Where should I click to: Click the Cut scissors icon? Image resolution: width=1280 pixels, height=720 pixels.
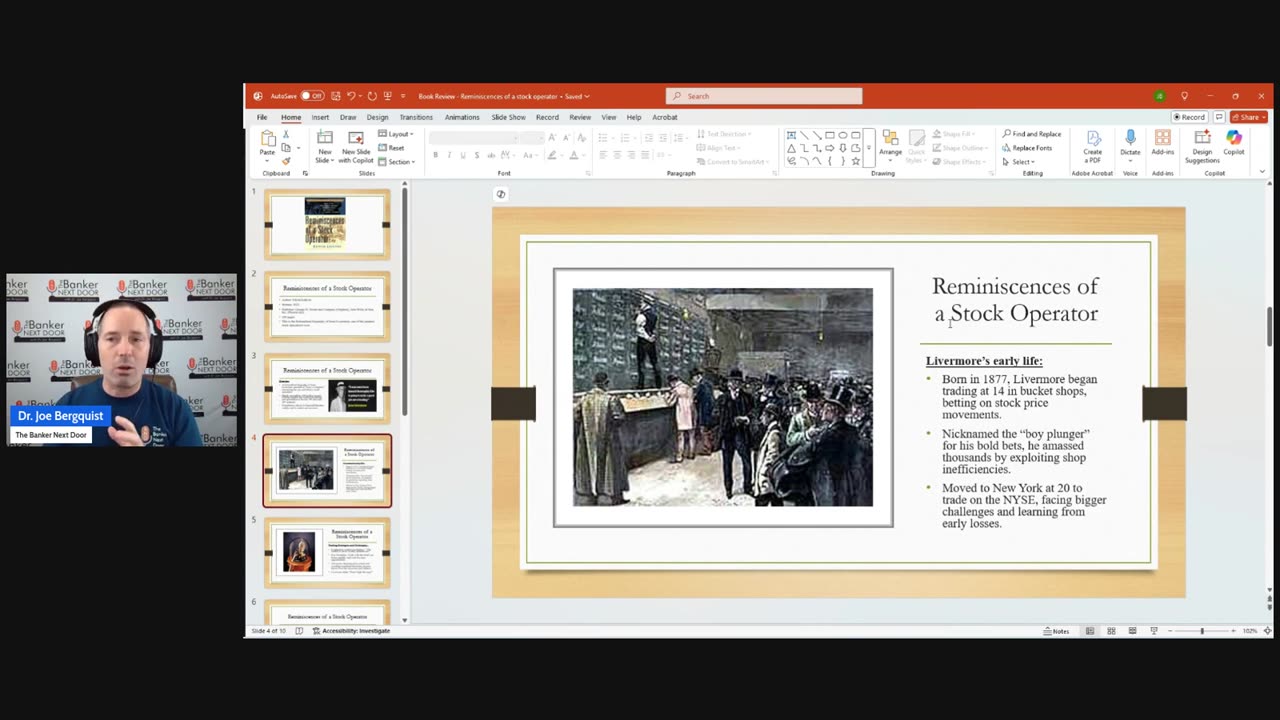286,134
